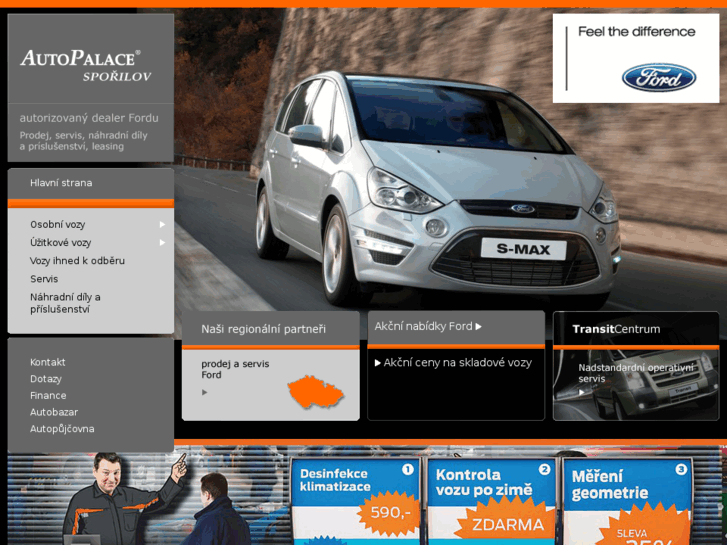Go to the Autobazar link
This screenshot has width=727, height=545.
pyautogui.click(x=54, y=412)
